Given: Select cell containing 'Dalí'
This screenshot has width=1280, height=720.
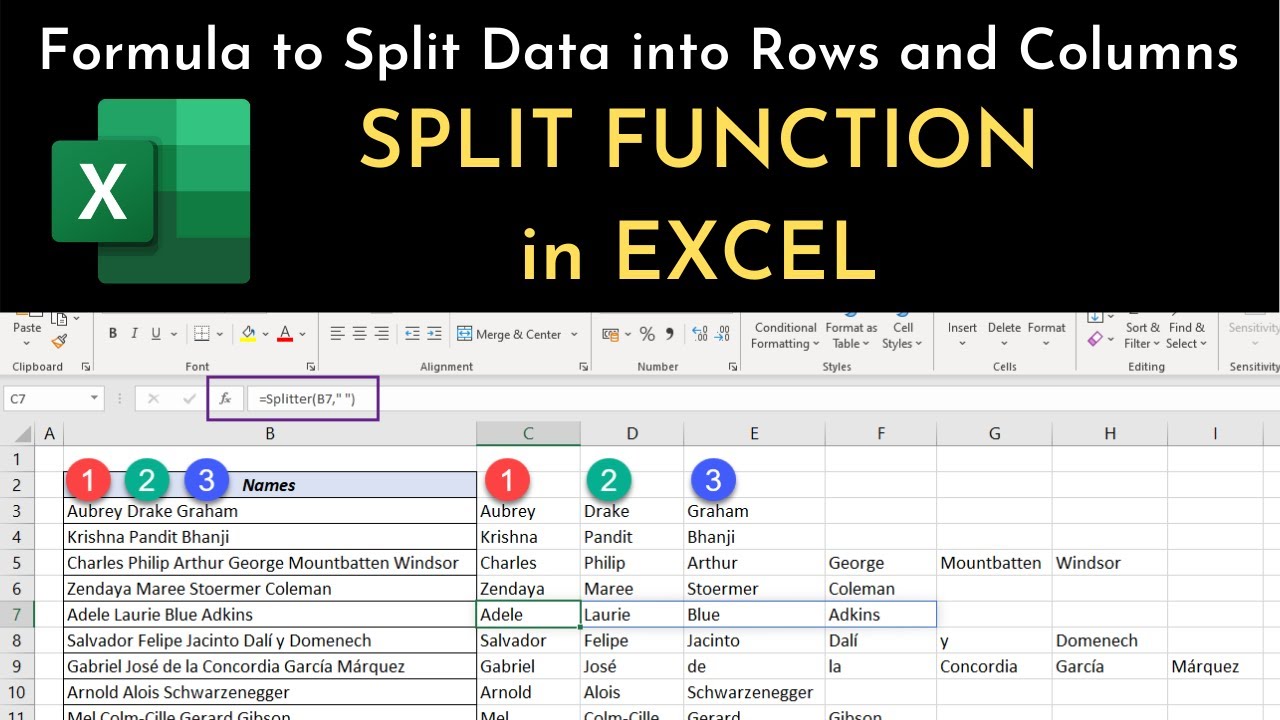Looking at the screenshot, I should tap(880, 640).
